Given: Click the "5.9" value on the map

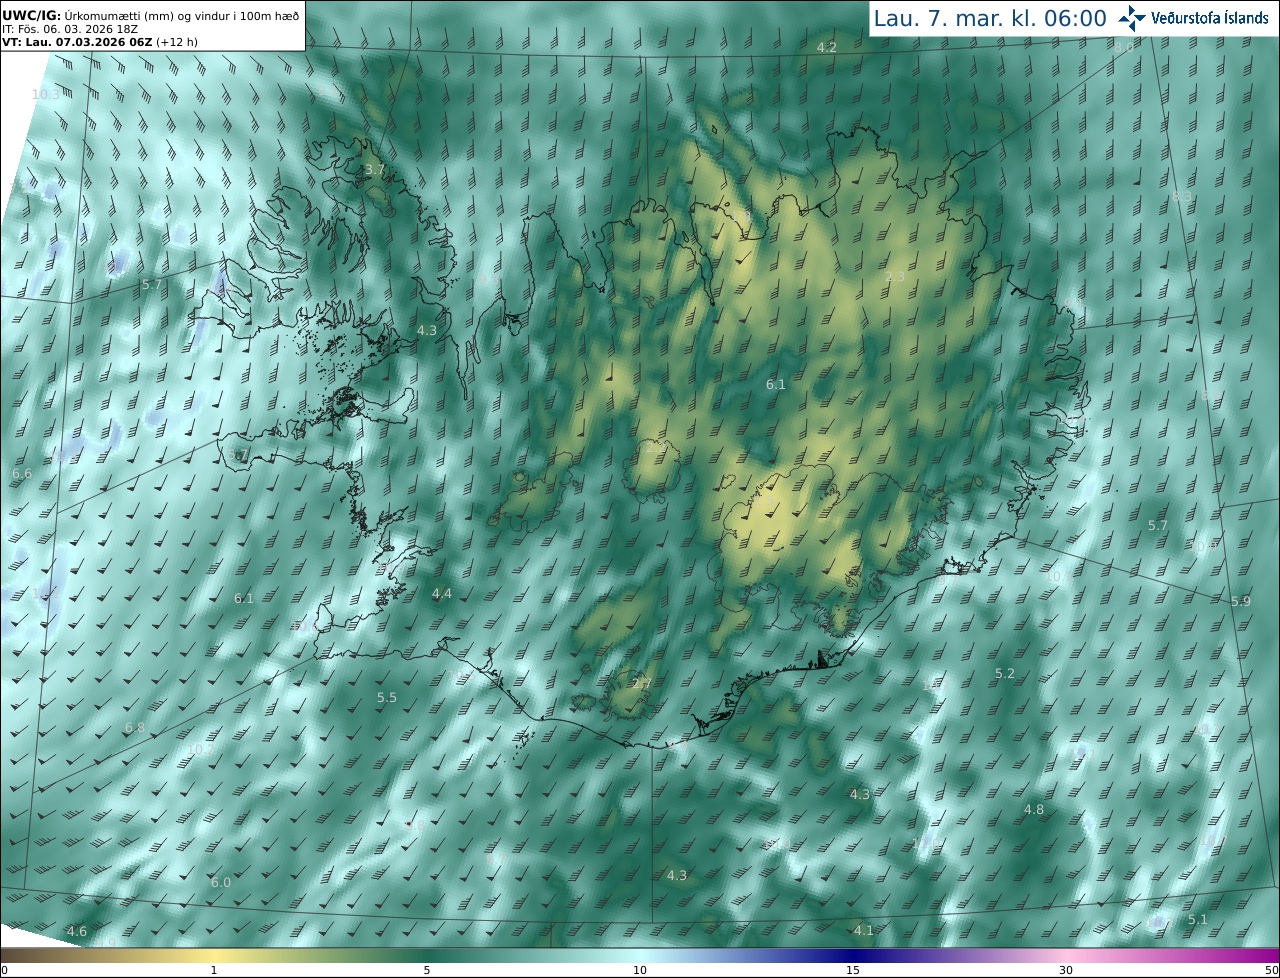Looking at the screenshot, I should (1241, 601).
